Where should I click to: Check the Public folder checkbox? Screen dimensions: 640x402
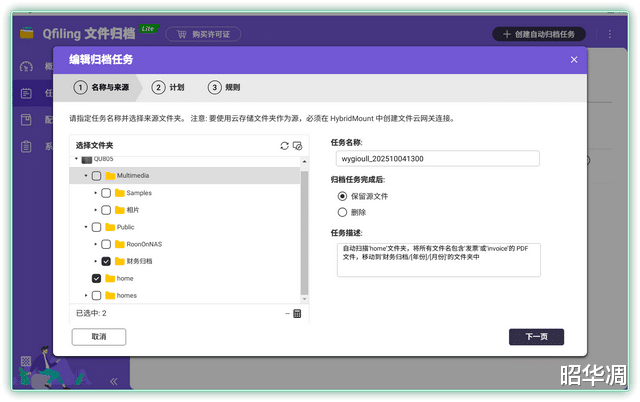click(96, 227)
